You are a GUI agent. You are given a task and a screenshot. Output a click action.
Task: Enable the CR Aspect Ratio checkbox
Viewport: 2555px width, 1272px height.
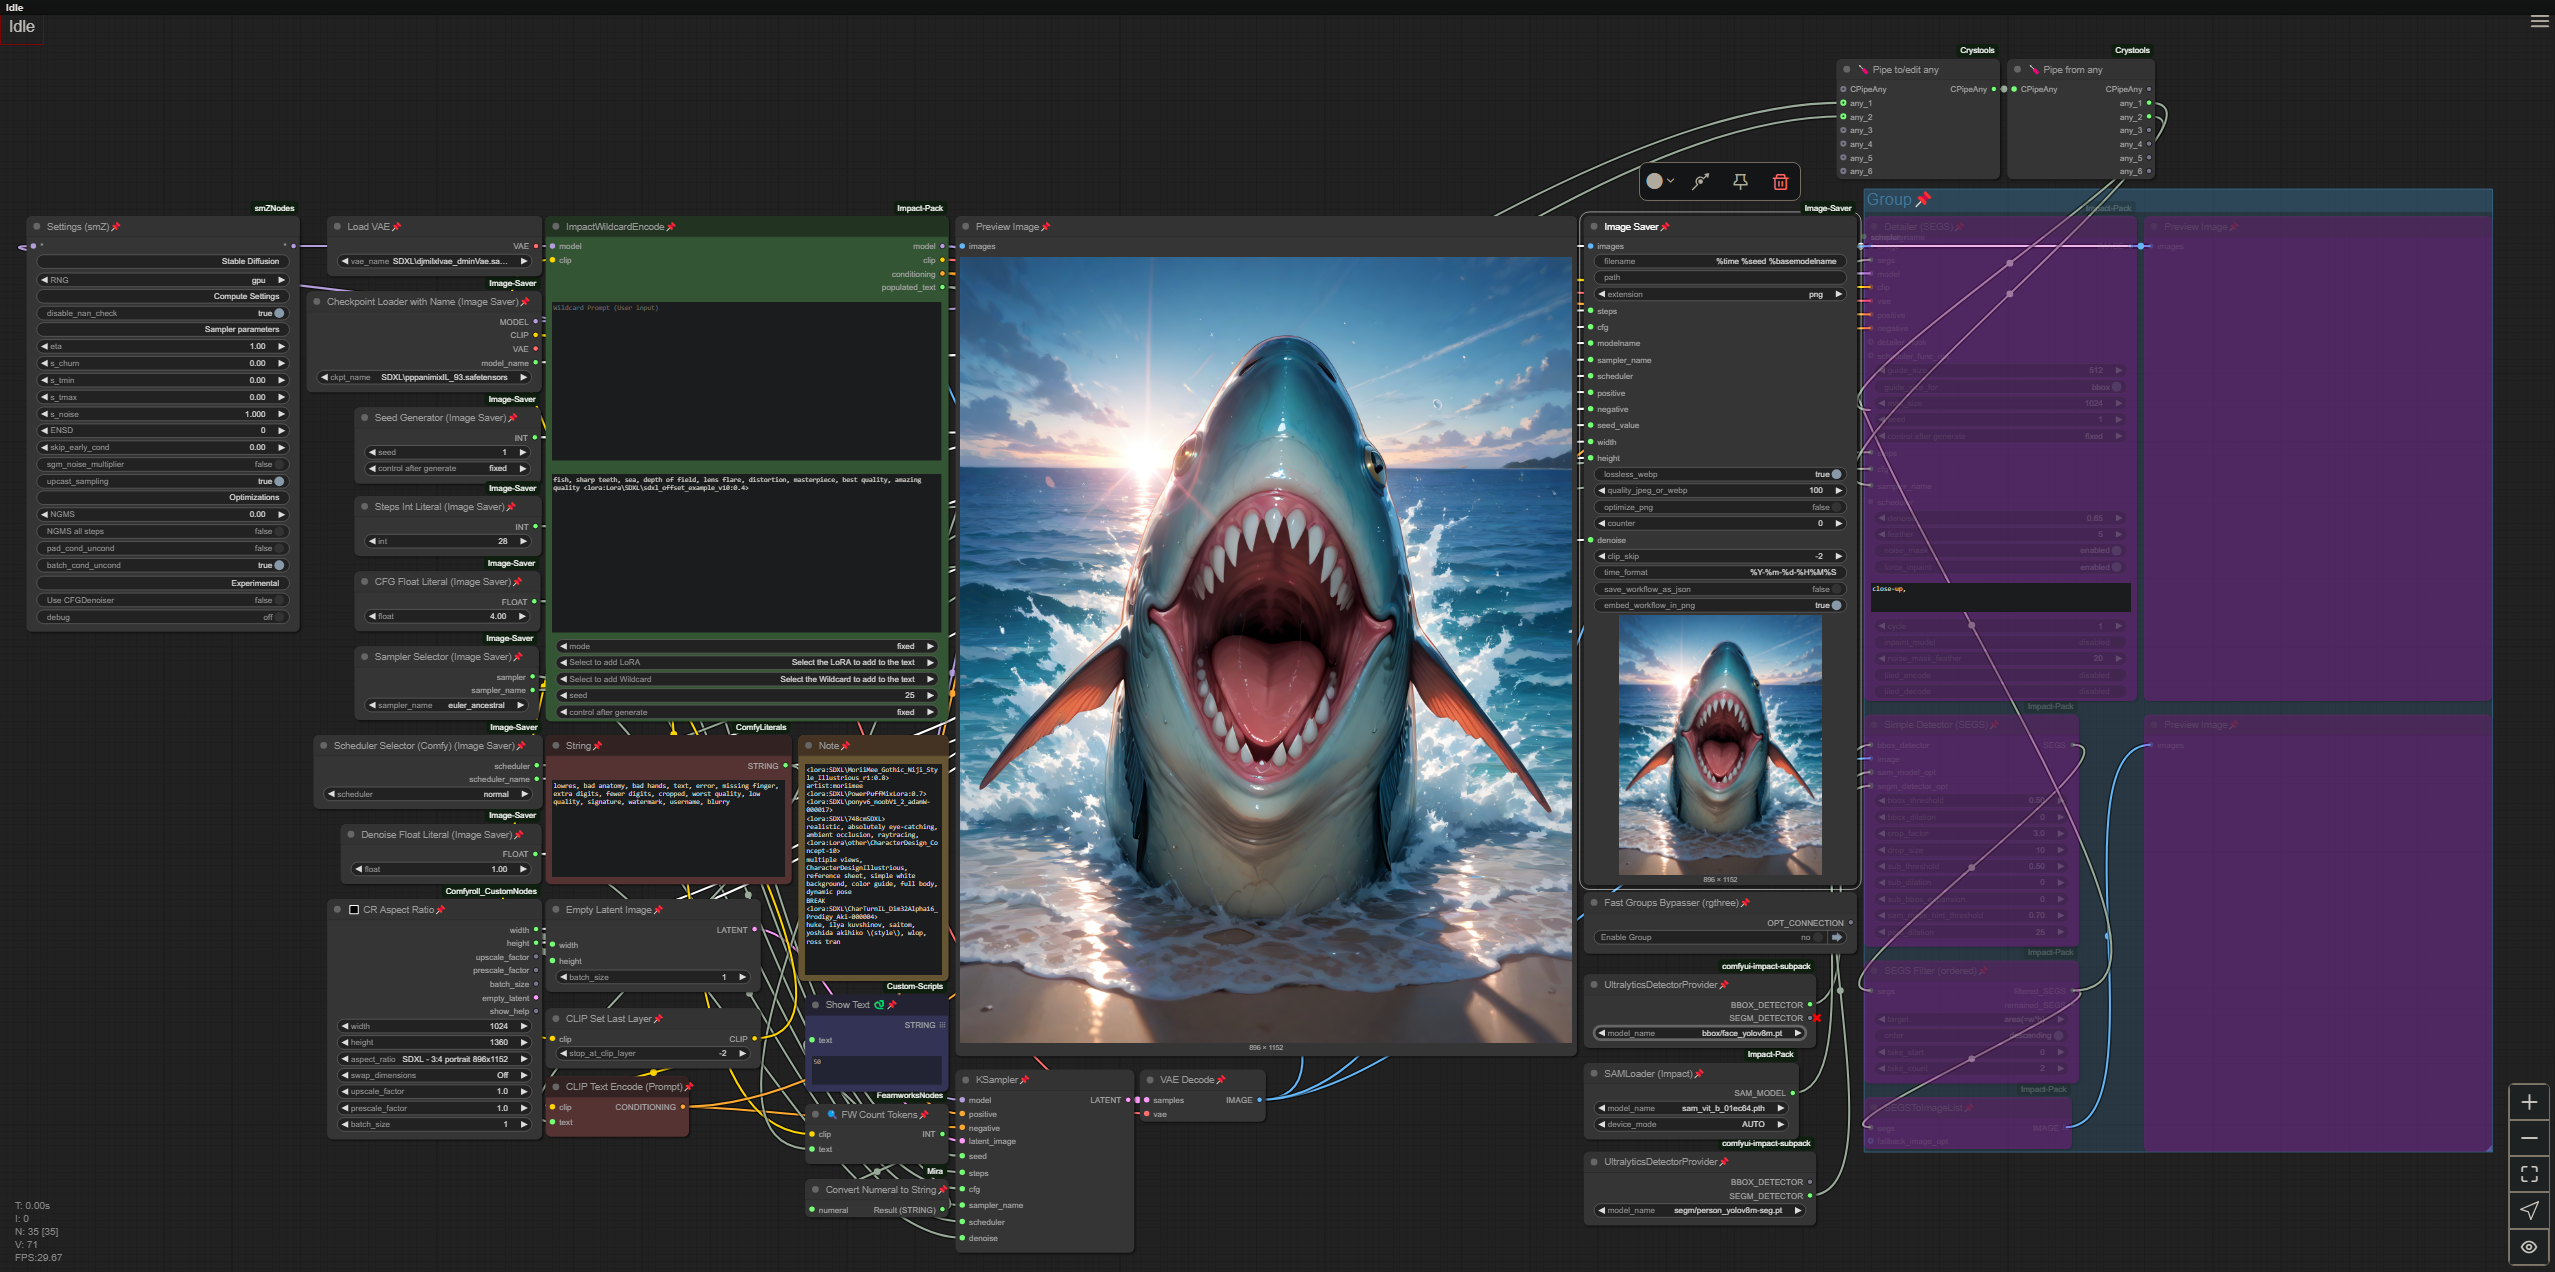pyautogui.click(x=354, y=910)
